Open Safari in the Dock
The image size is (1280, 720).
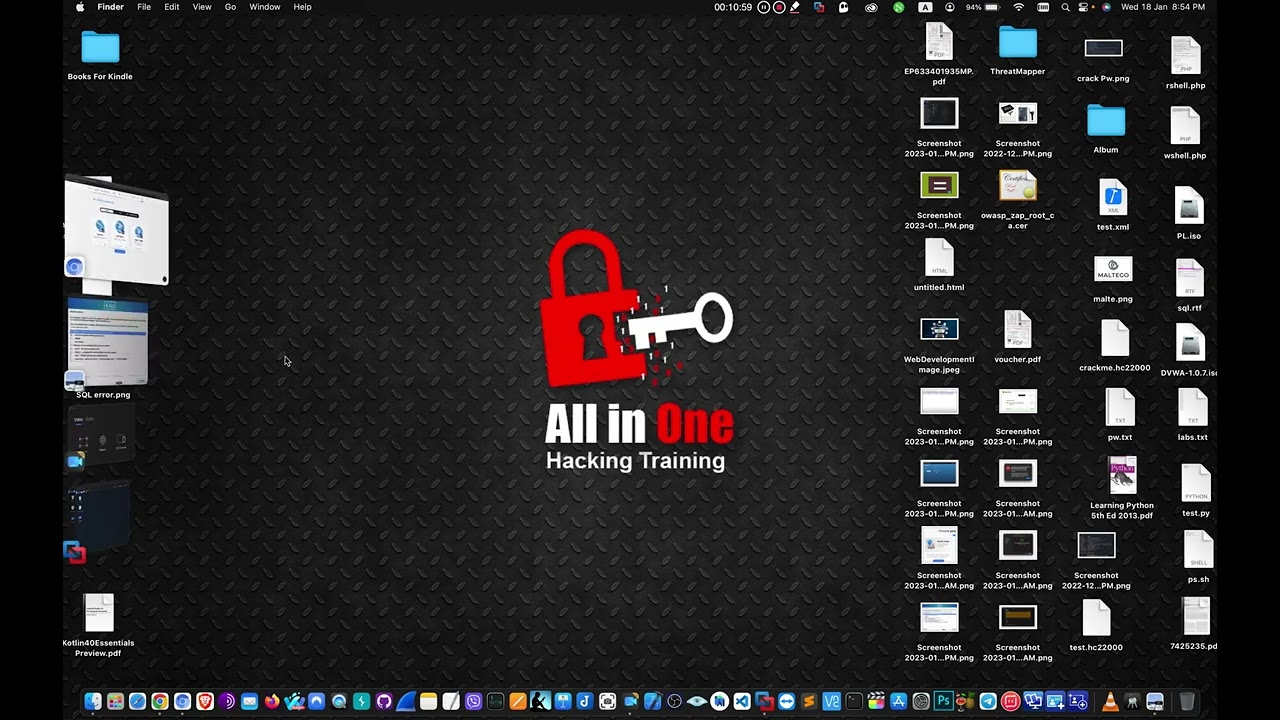tap(137, 702)
